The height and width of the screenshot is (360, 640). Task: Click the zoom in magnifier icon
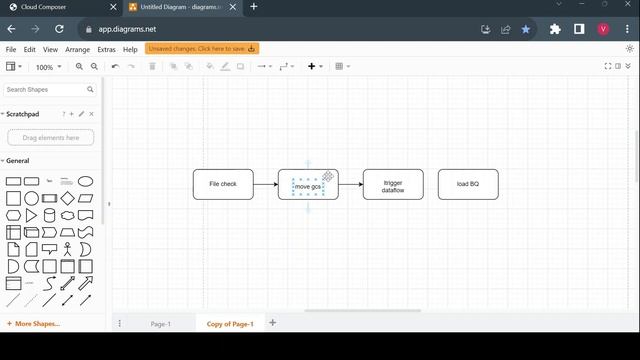(79, 66)
